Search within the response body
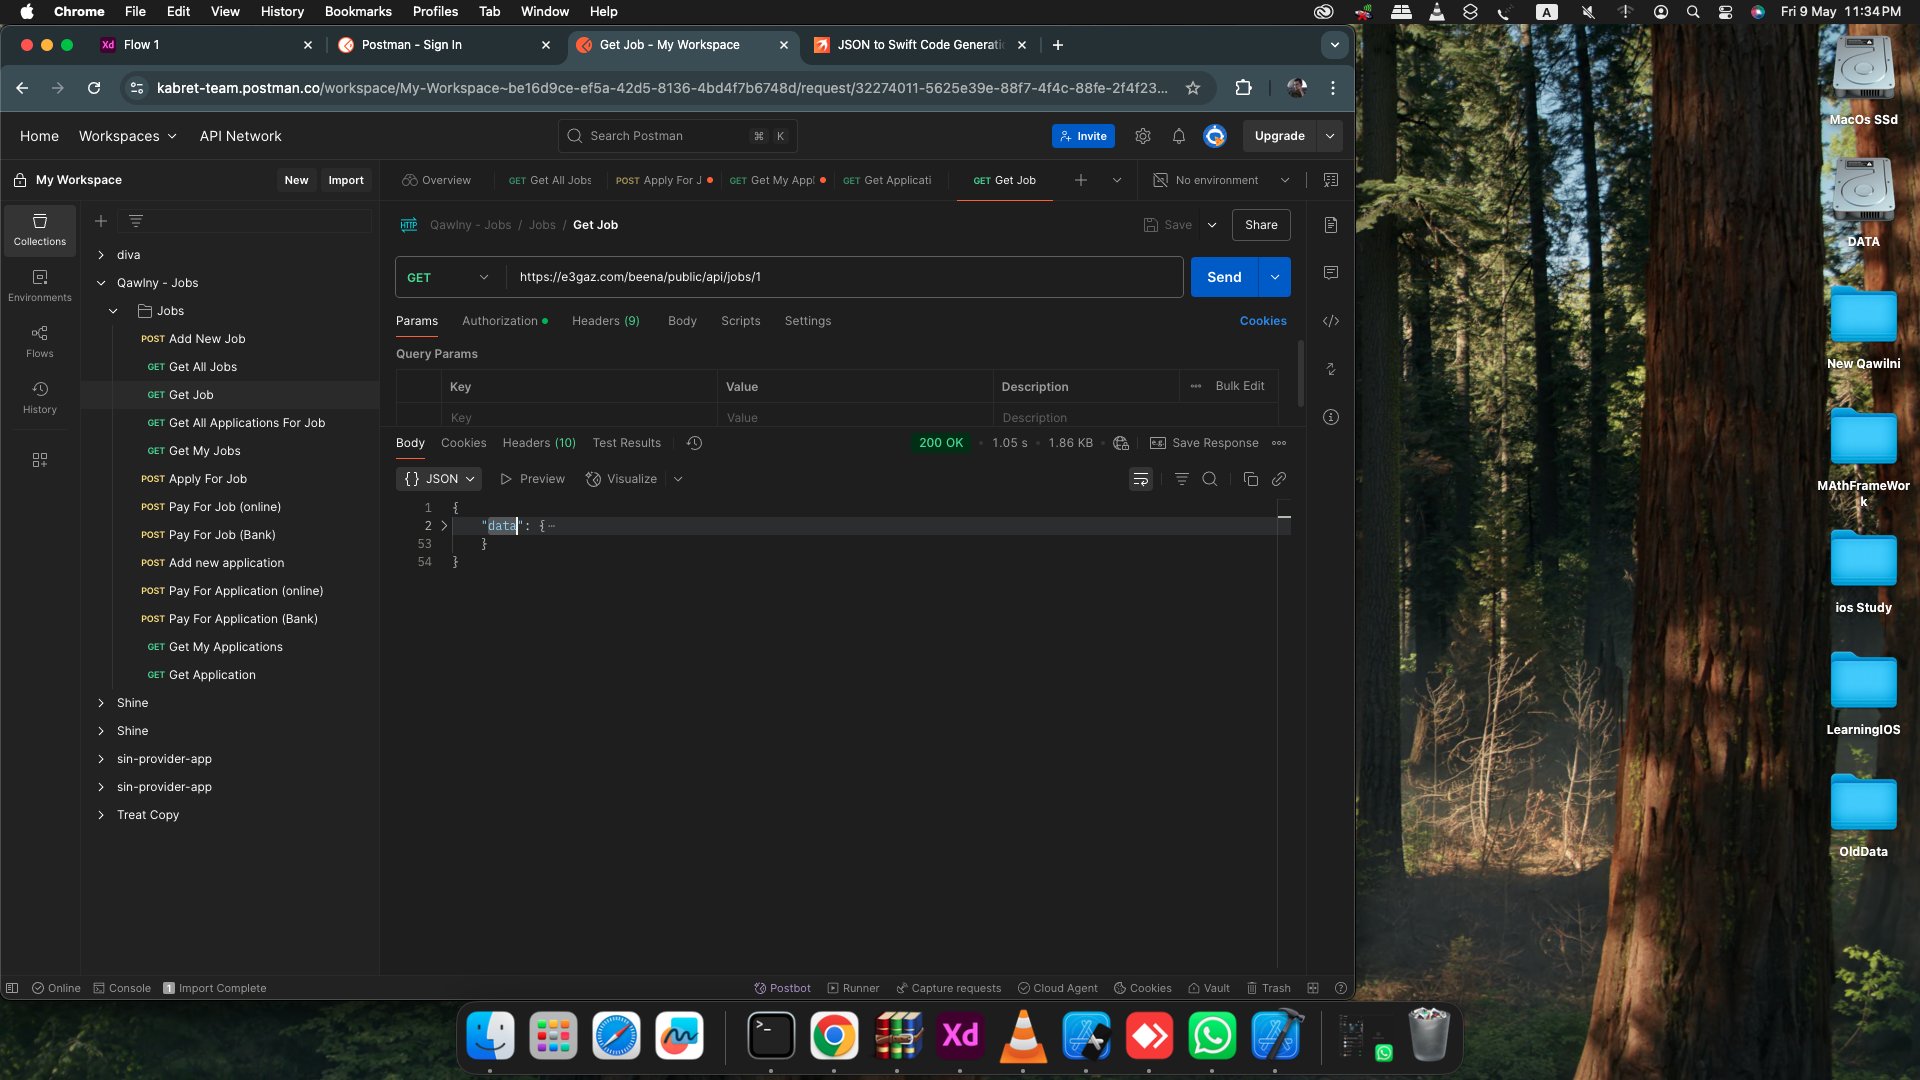This screenshot has height=1080, width=1920. click(x=1210, y=479)
